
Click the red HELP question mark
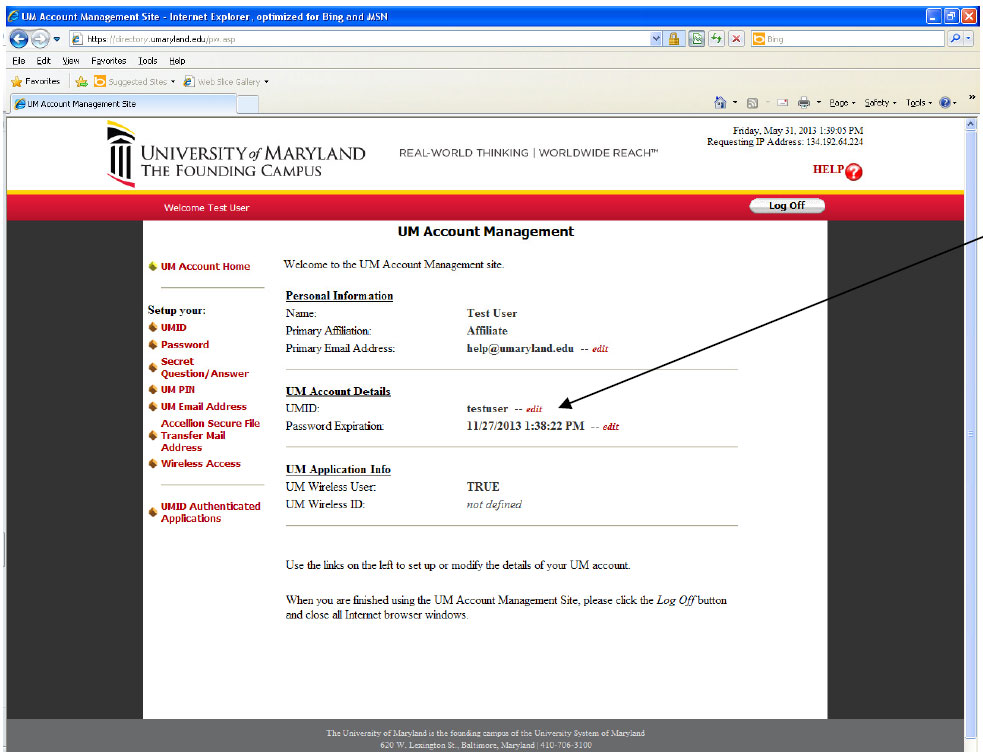coord(856,170)
